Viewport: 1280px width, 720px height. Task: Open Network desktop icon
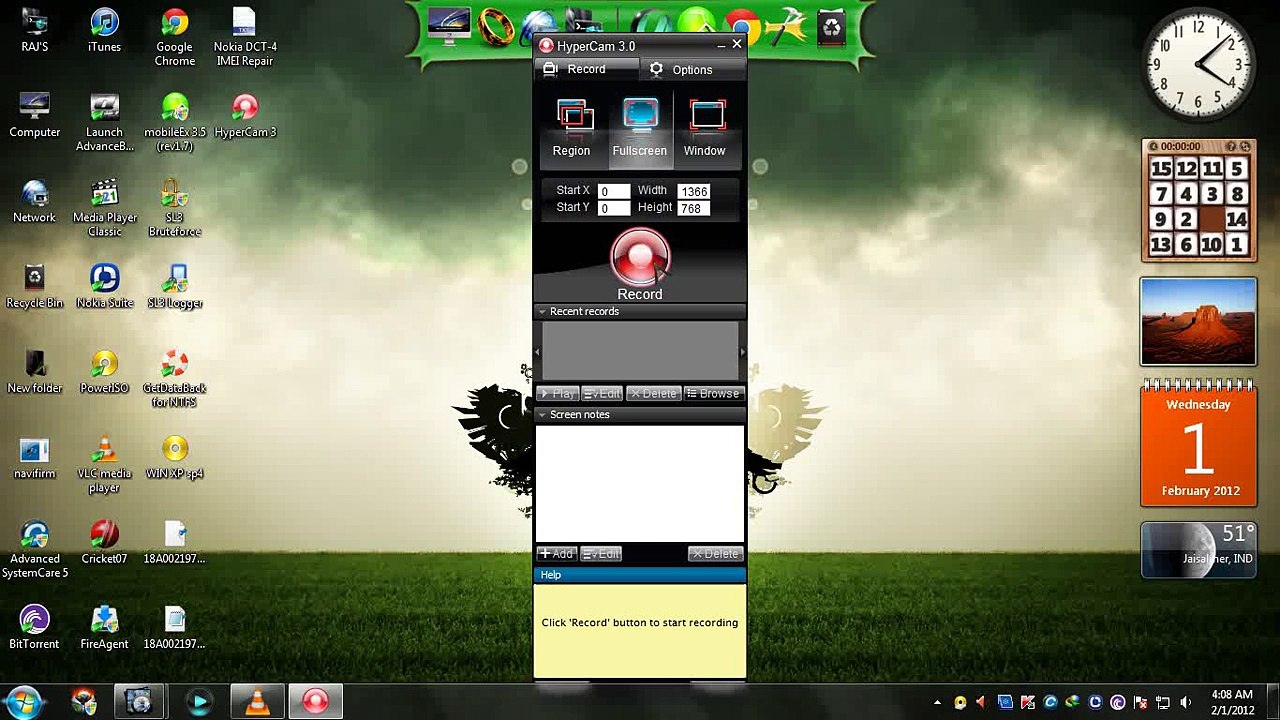coord(34,201)
